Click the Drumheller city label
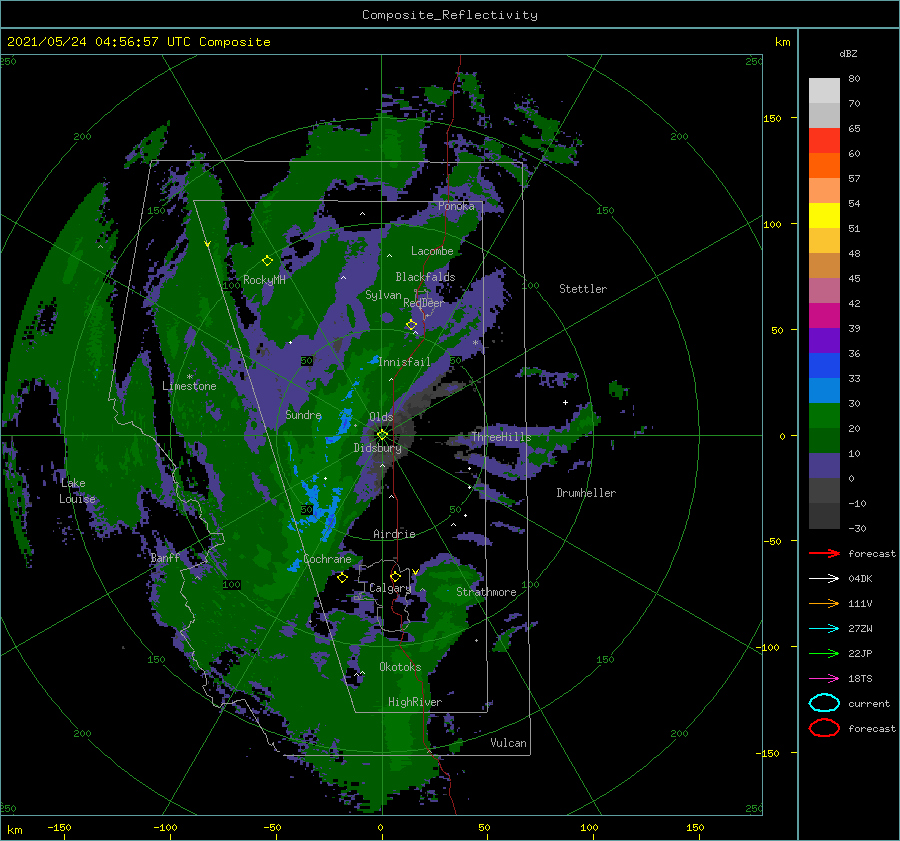This screenshot has width=900, height=841. point(586,493)
